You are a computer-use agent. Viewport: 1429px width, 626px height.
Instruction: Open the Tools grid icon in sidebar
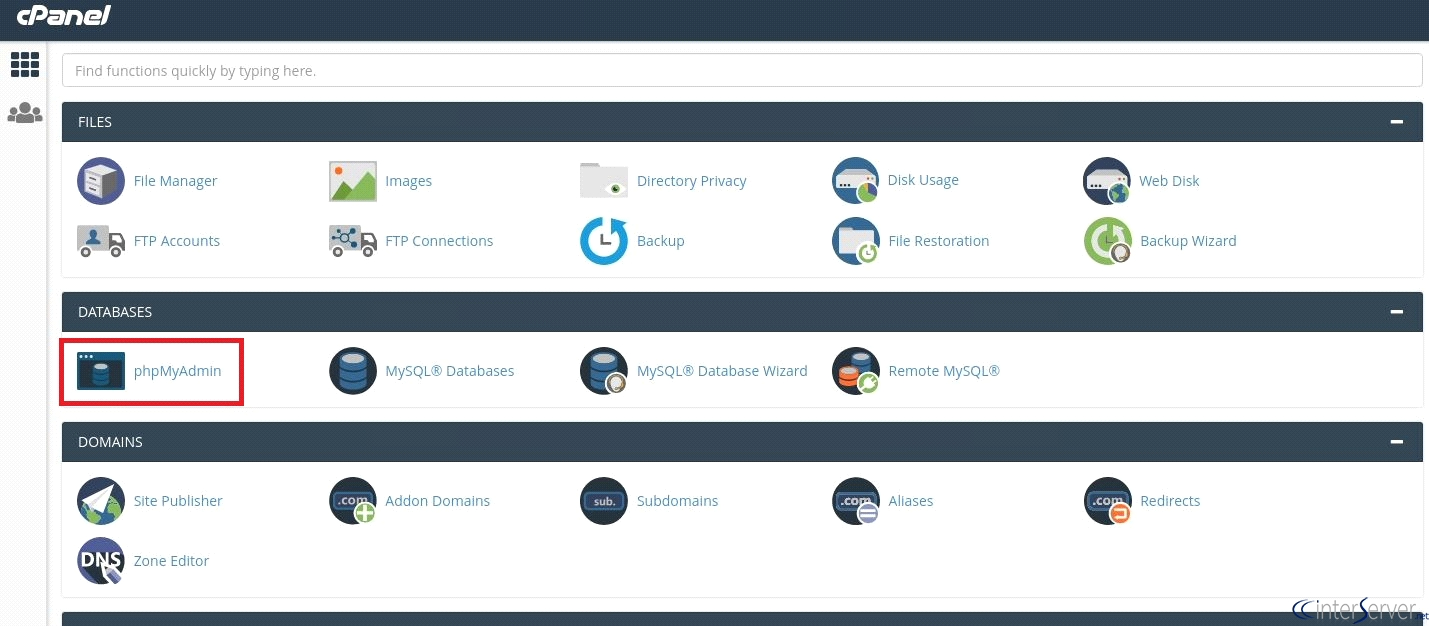pos(24,64)
